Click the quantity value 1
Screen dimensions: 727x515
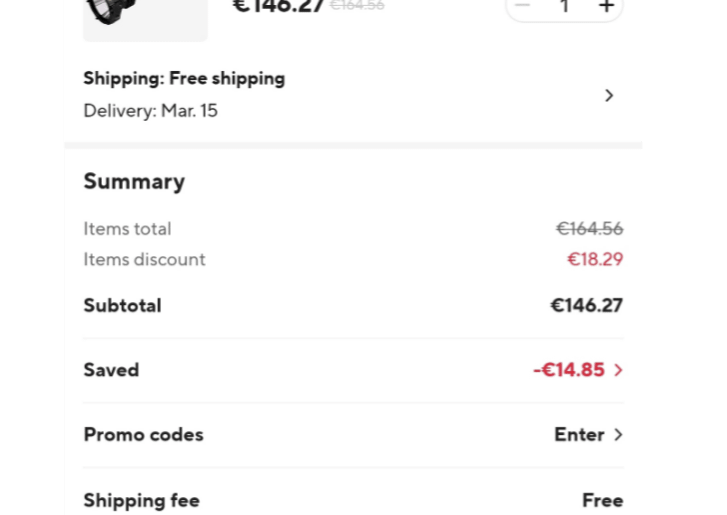coord(564,6)
